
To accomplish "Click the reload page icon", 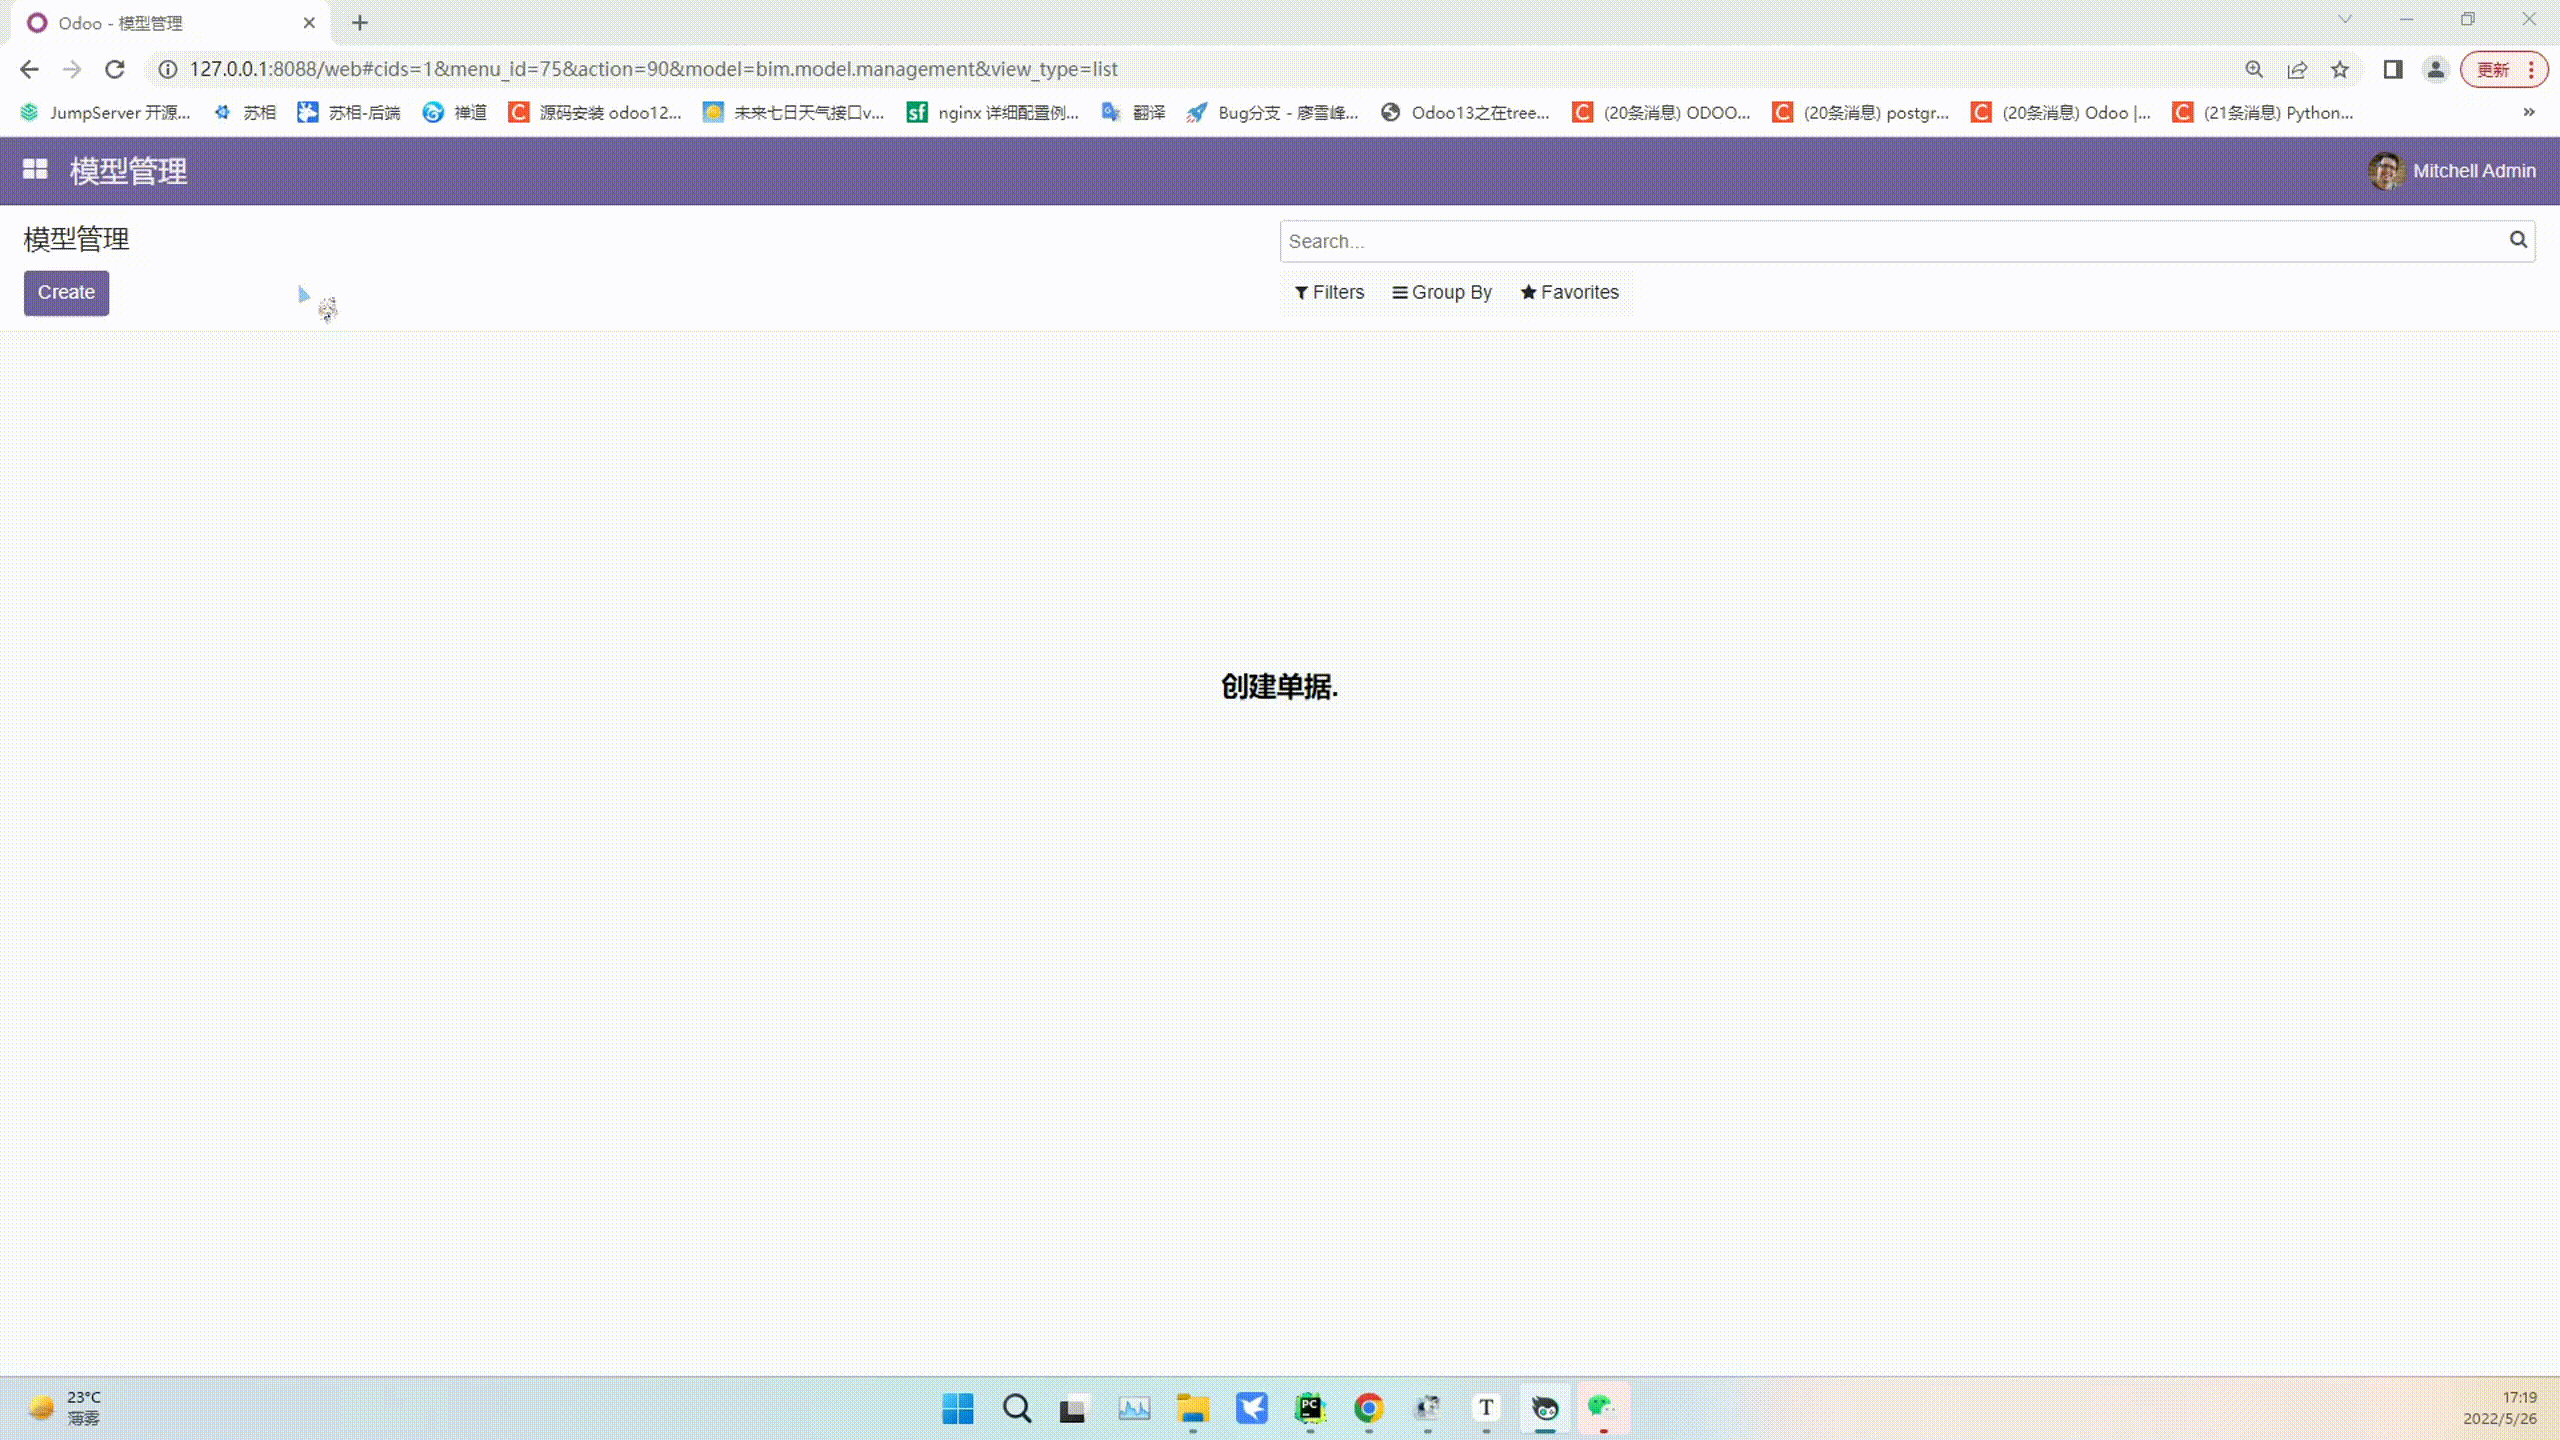I will point(115,69).
